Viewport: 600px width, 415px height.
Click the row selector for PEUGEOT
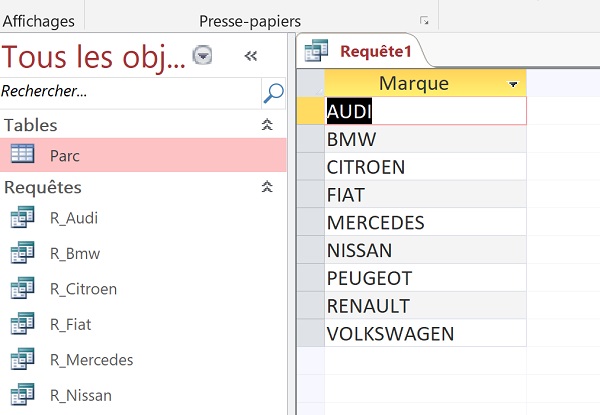pos(311,278)
